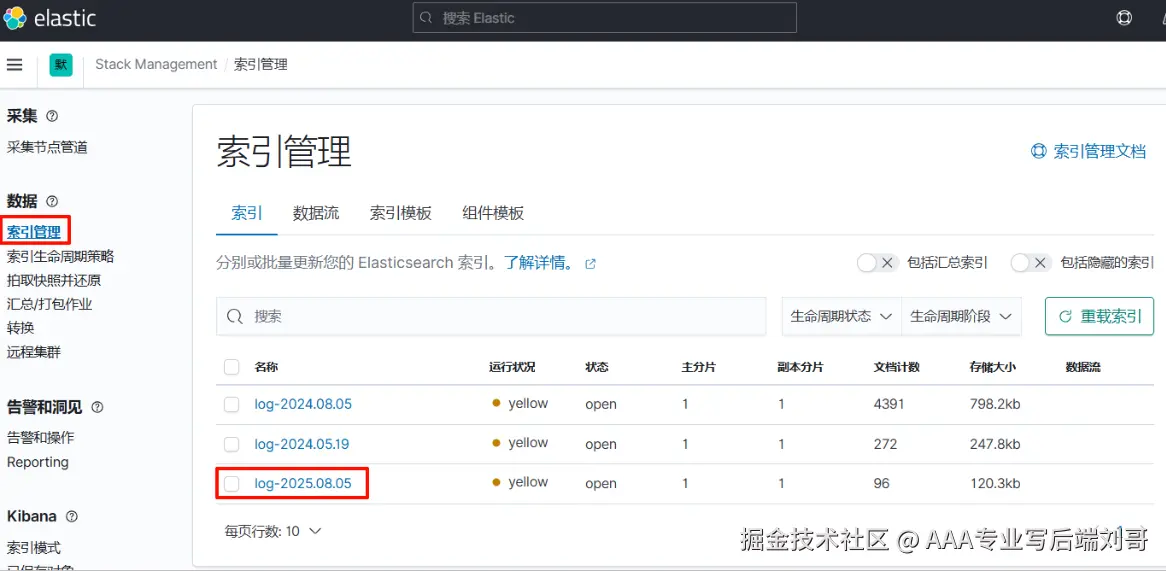Sort by 副本分片 column header
The height and width of the screenshot is (571, 1166).
[800, 367]
